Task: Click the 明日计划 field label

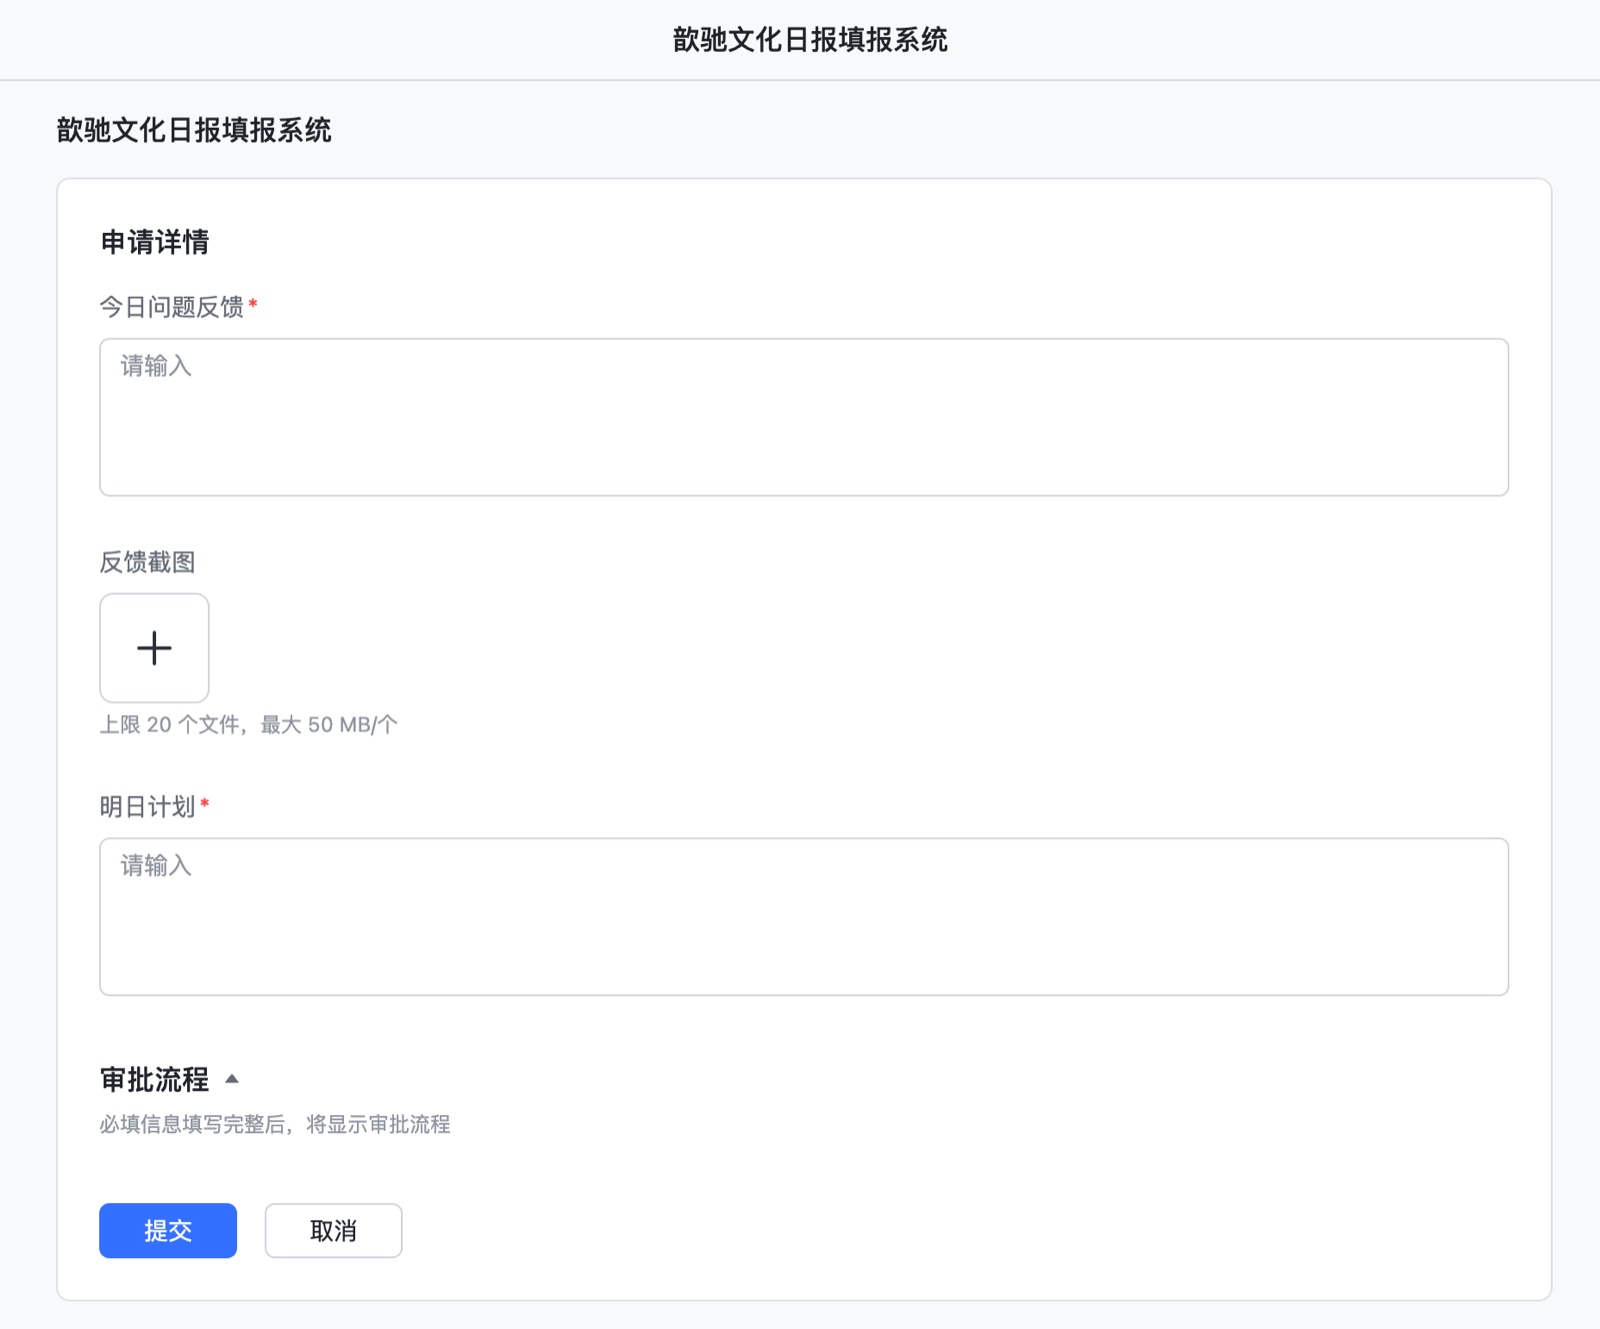Action: [147, 806]
